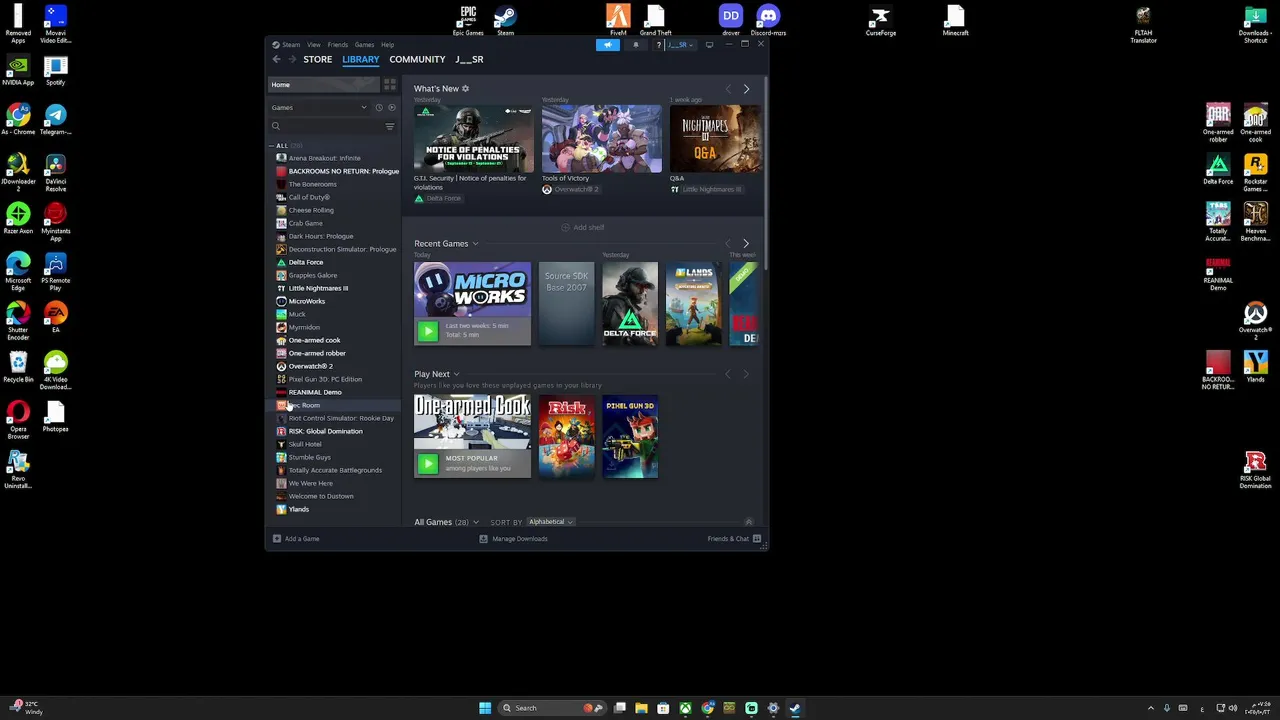Open File Explorer from the taskbar
This screenshot has width=1280, height=720.
641,708
